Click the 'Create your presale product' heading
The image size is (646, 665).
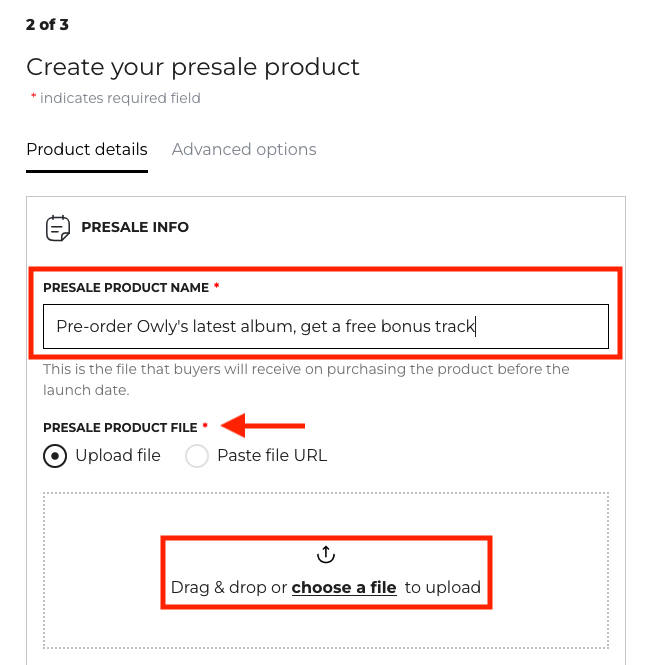(193, 67)
